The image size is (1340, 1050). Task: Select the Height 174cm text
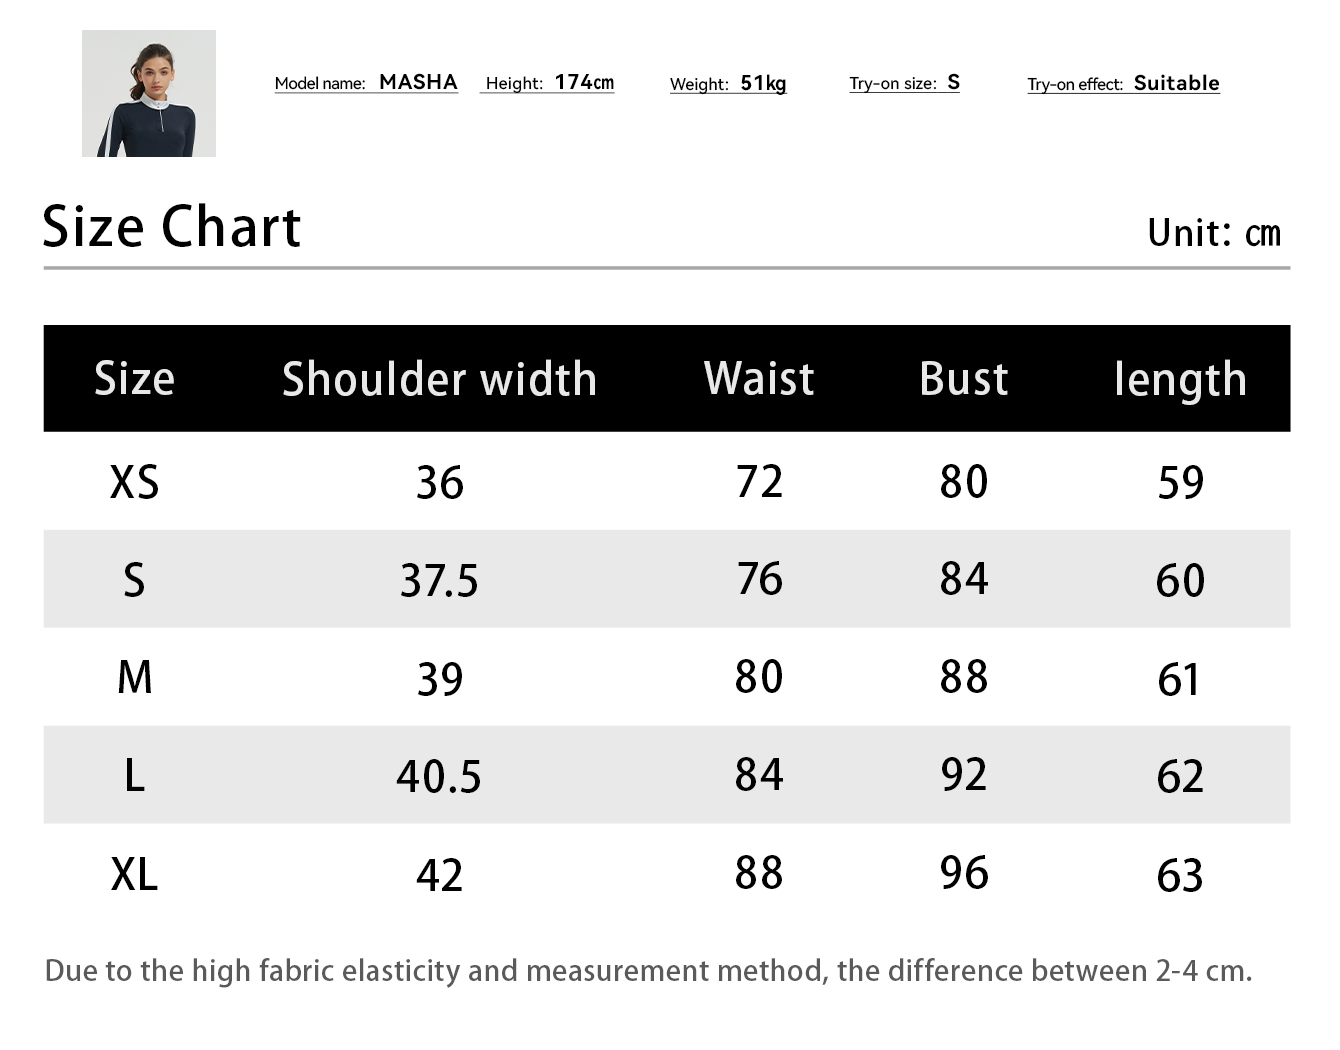coord(548,83)
